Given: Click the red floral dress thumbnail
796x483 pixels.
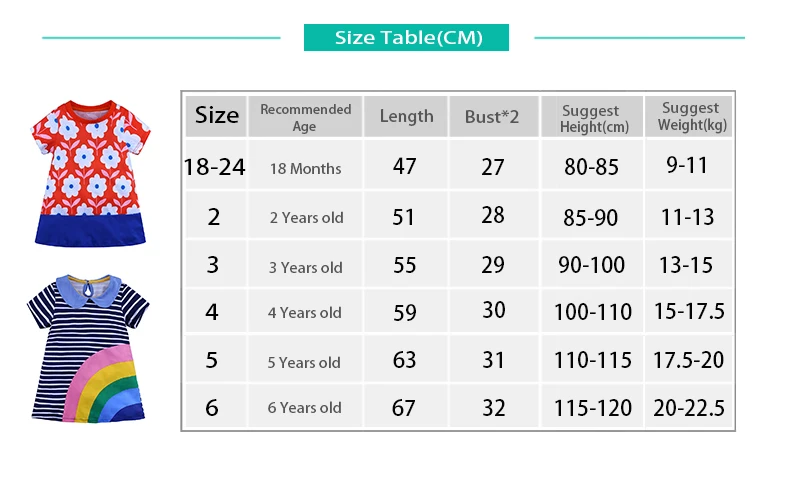Looking at the screenshot, I should [x=90, y=173].
